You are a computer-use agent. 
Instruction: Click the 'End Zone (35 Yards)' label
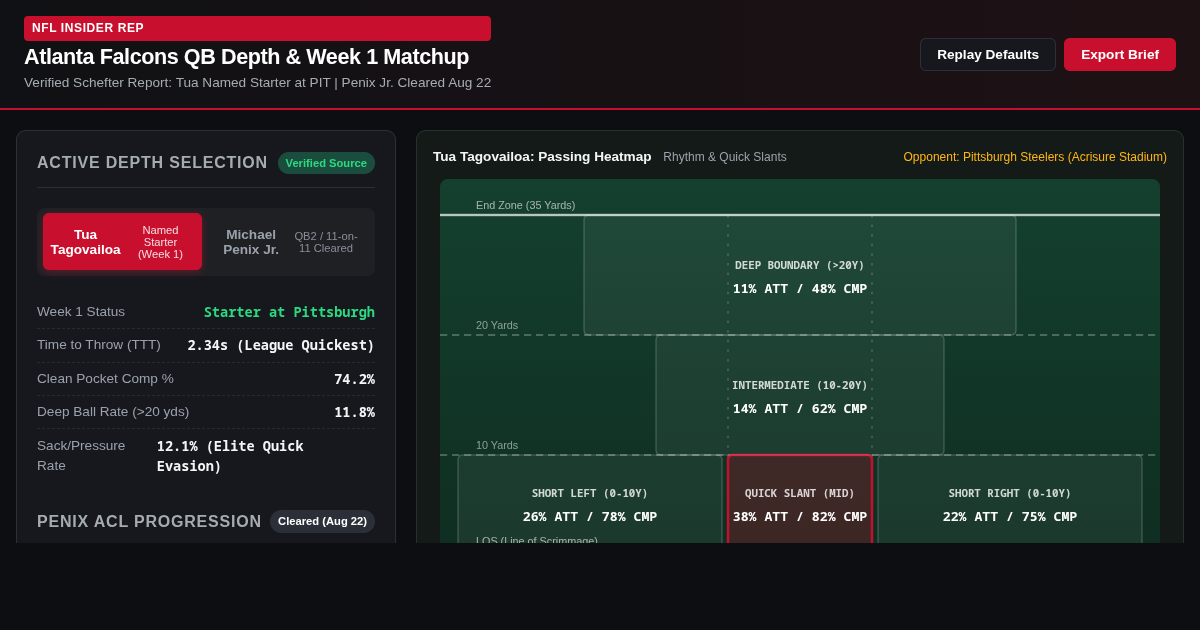click(x=525, y=205)
